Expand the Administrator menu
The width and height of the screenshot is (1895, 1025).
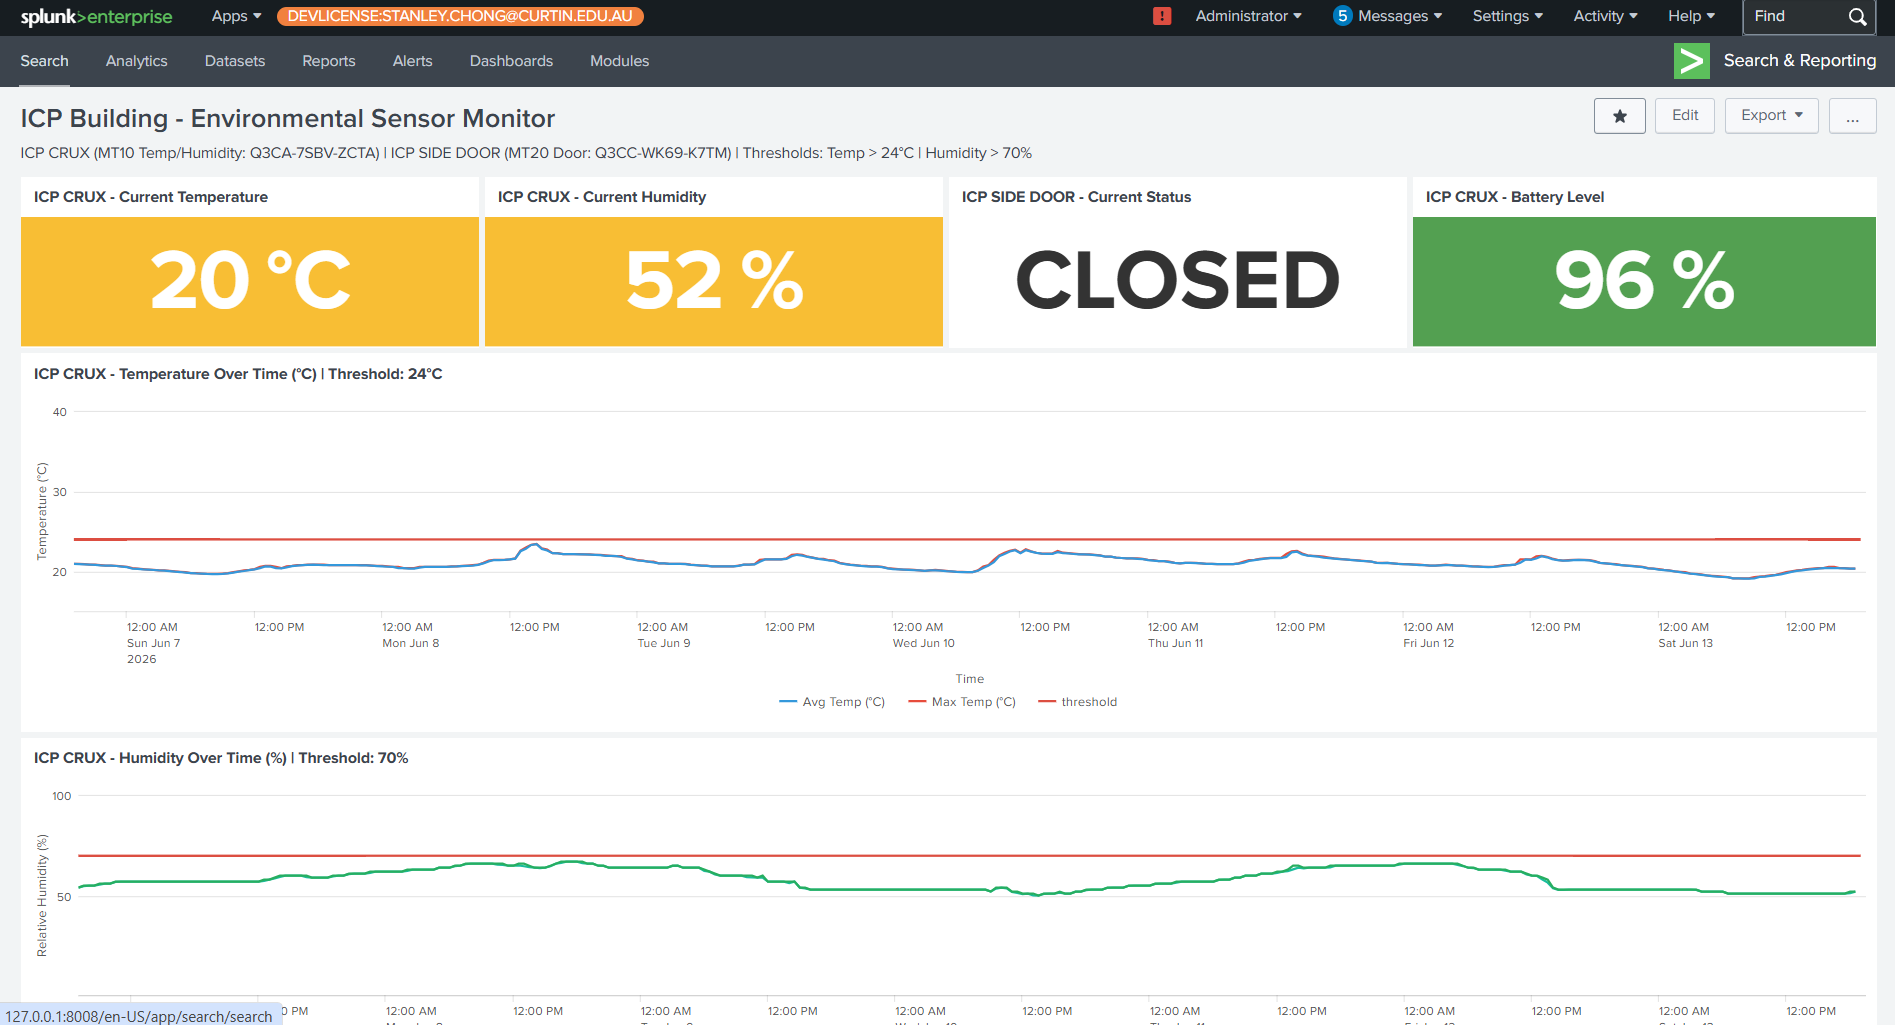tap(1248, 16)
